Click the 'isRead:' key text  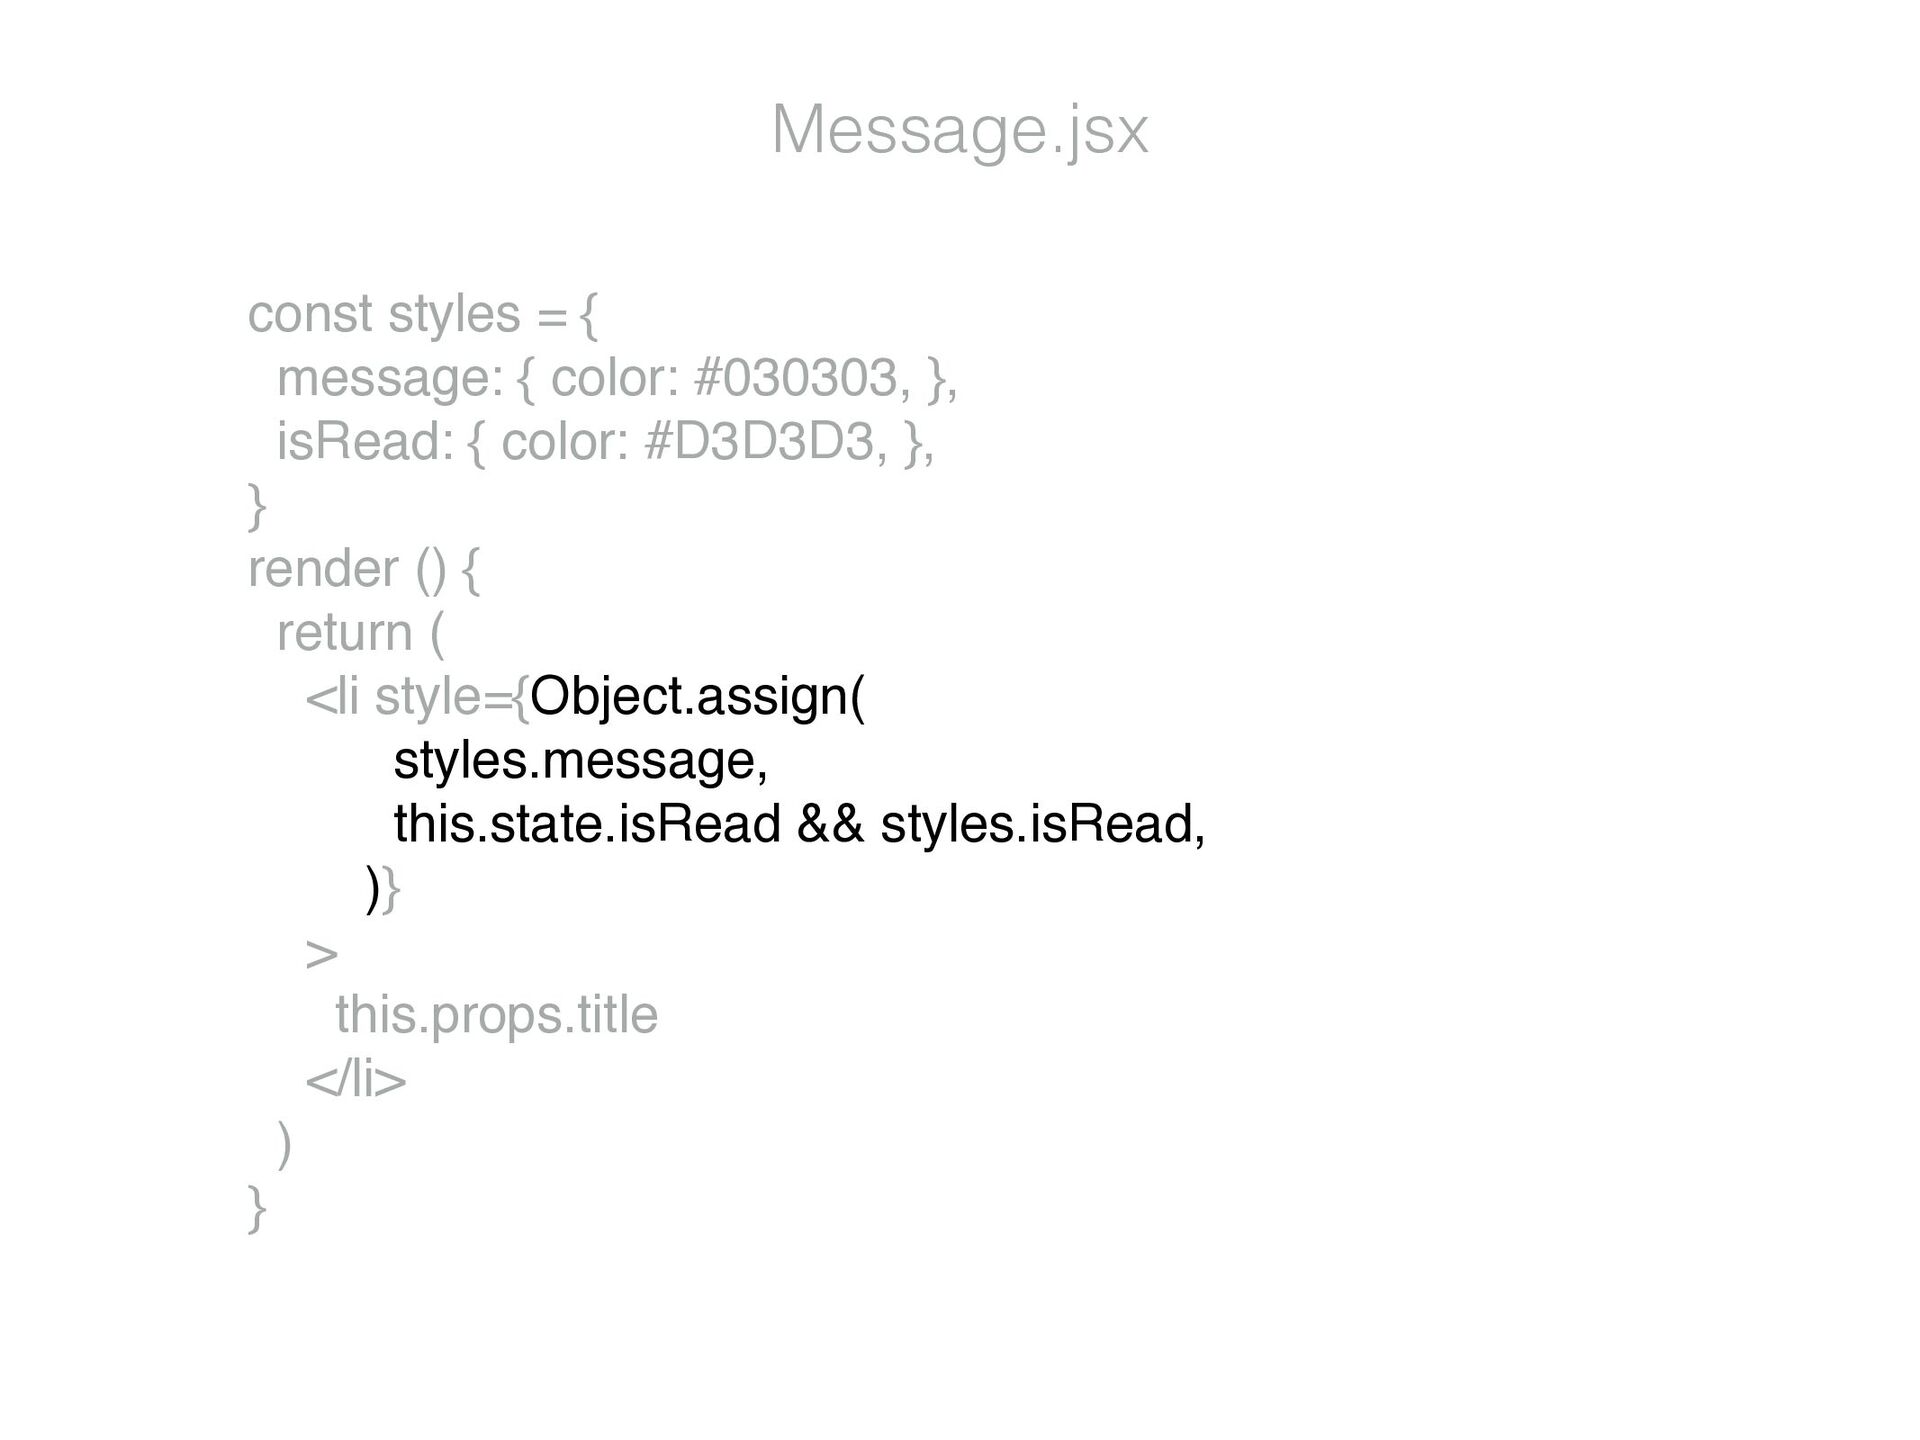coord(365,442)
